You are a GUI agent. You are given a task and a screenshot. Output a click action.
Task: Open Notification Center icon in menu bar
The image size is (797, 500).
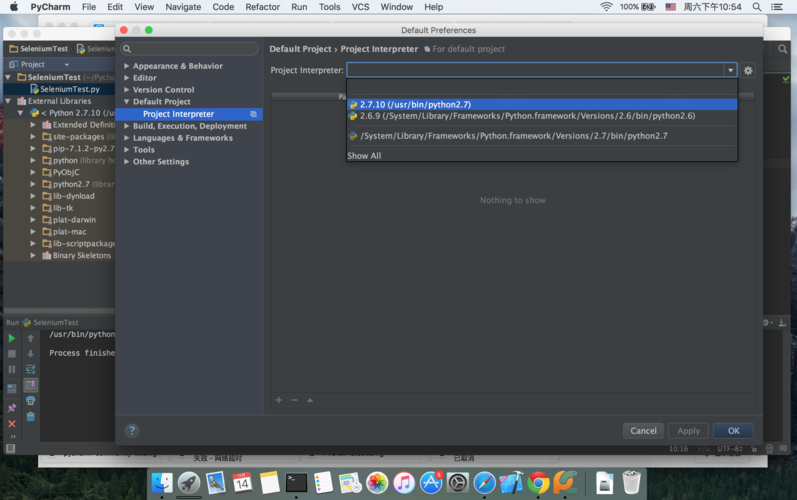(777, 7)
